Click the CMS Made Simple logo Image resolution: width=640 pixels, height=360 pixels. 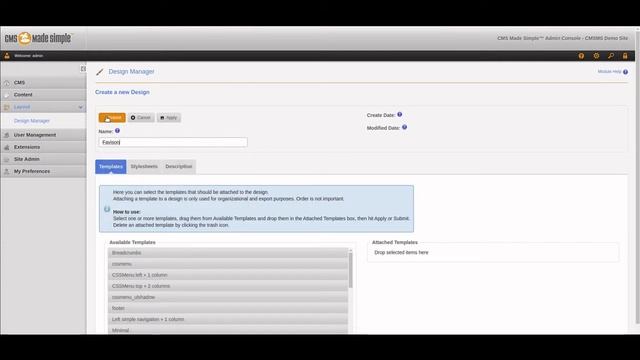38,38
